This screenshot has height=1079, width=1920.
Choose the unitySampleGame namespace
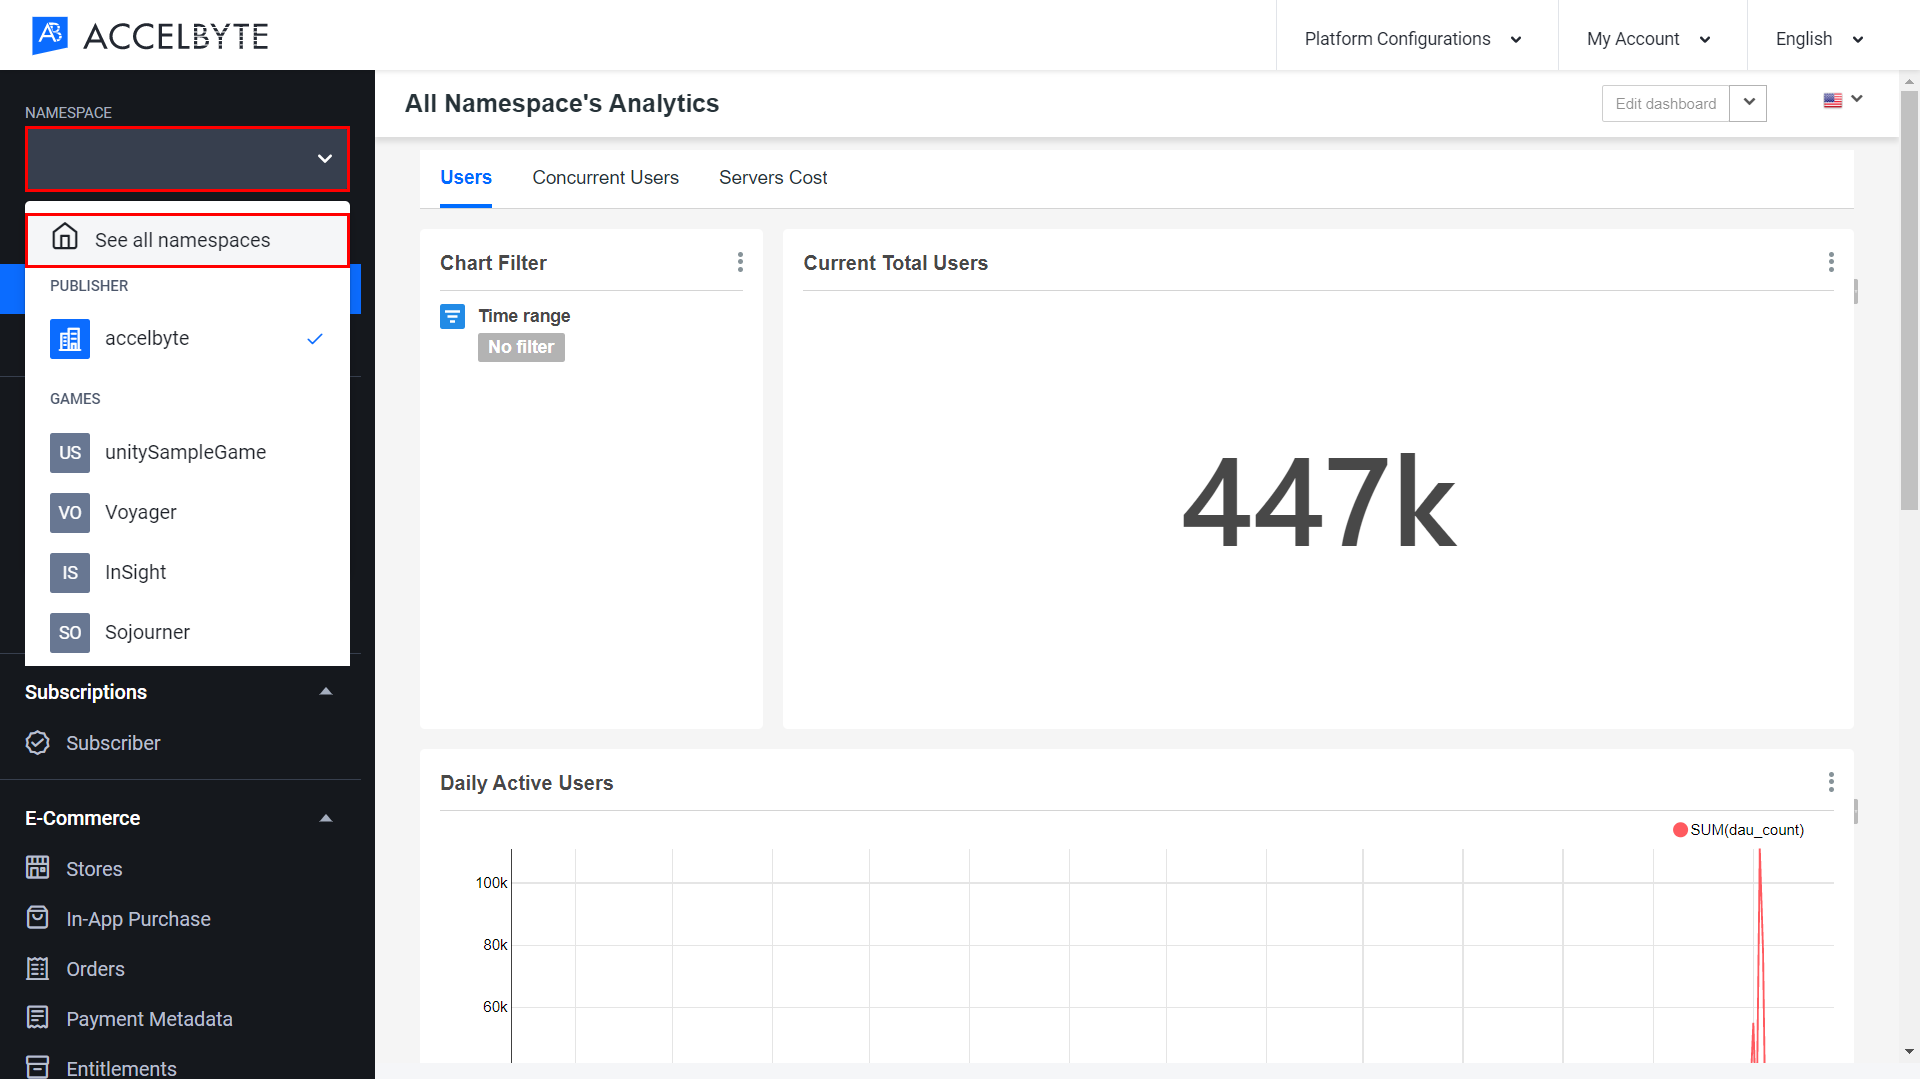point(187,453)
